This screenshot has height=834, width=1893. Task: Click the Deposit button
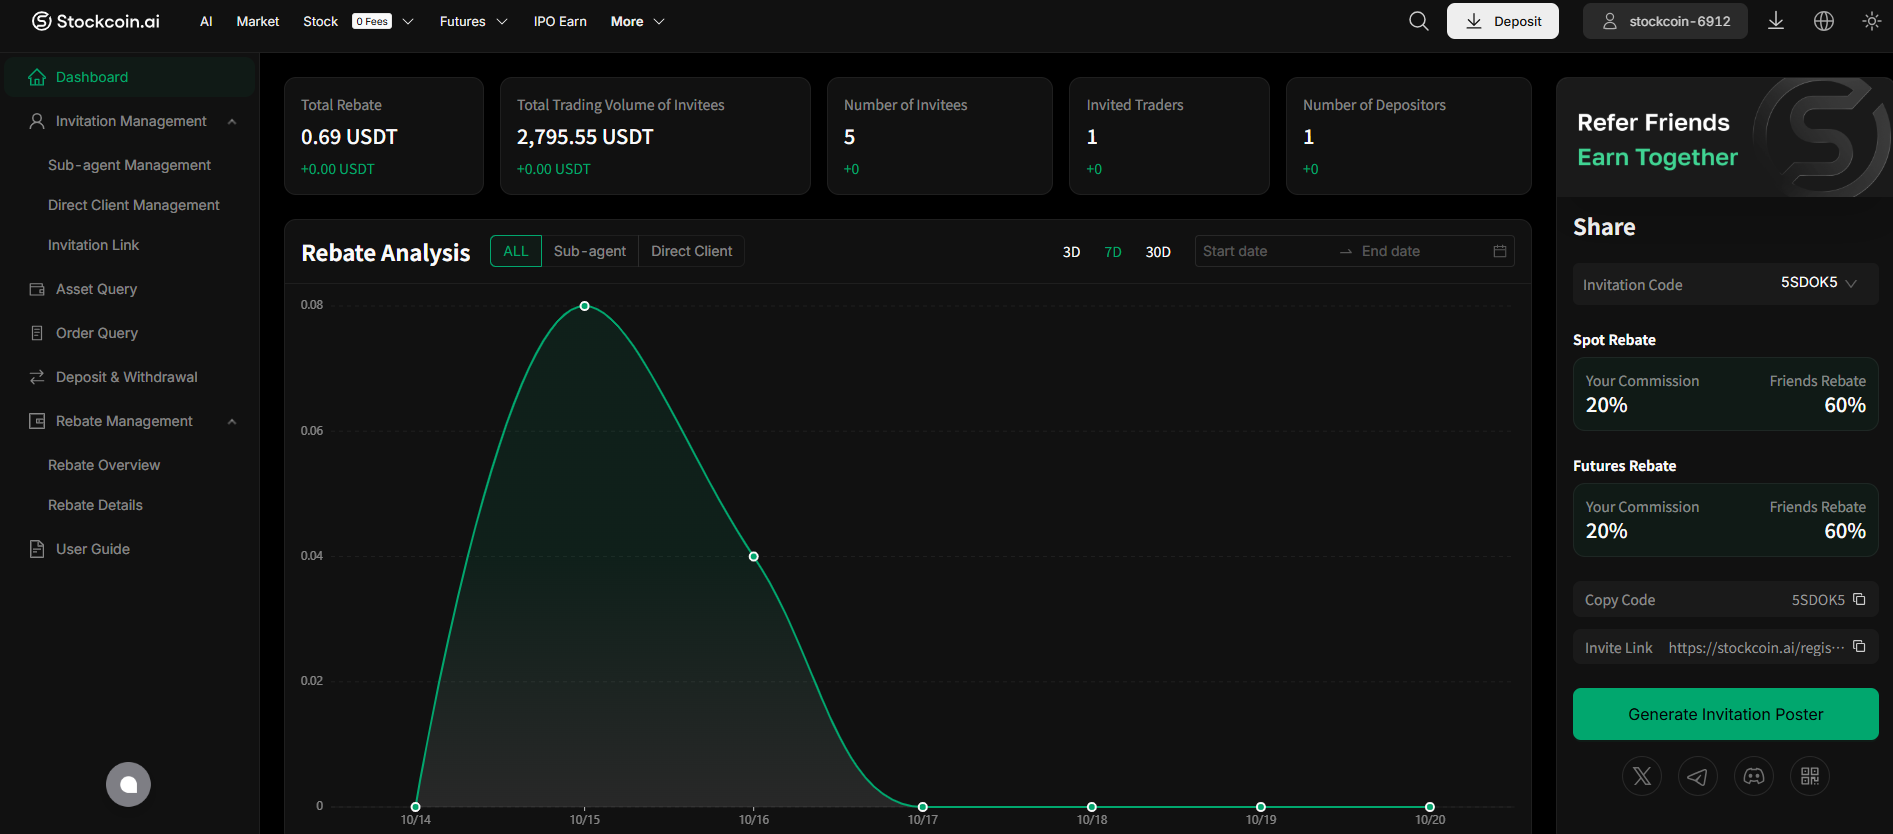(1503, 21)
